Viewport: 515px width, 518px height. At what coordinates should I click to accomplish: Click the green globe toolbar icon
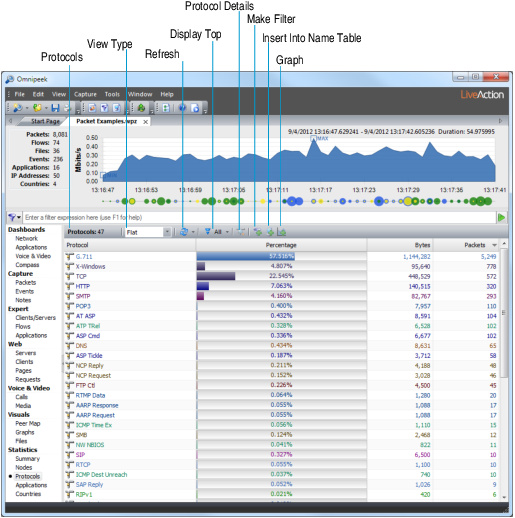click(141, 108)
